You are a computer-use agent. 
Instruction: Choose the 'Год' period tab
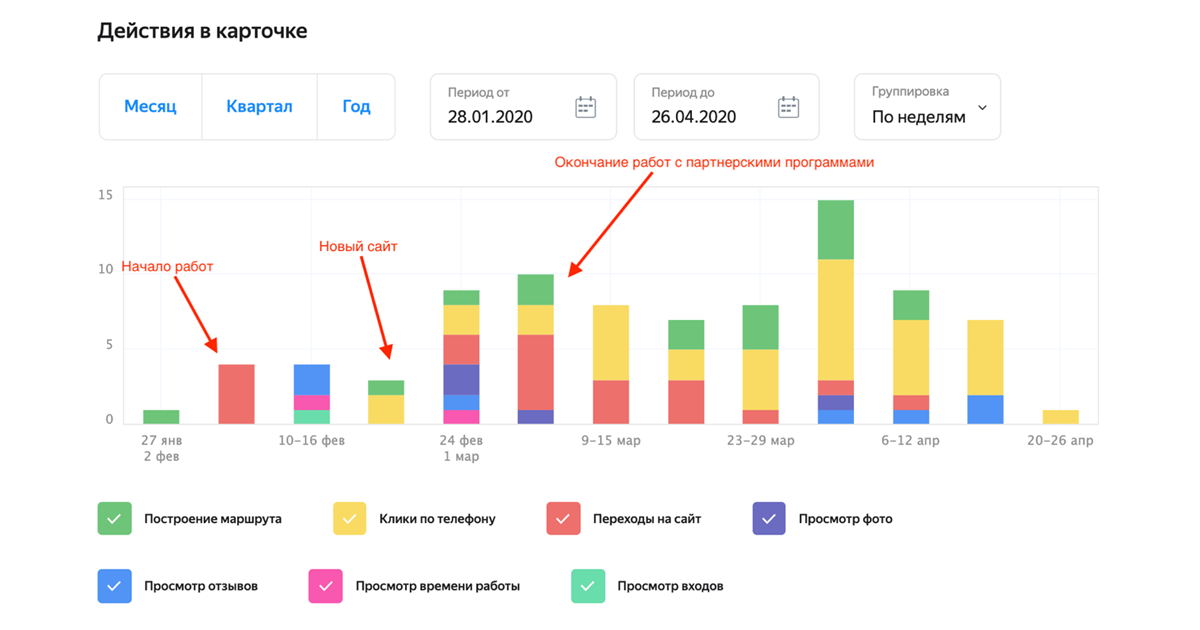click(x=356, y=107)
